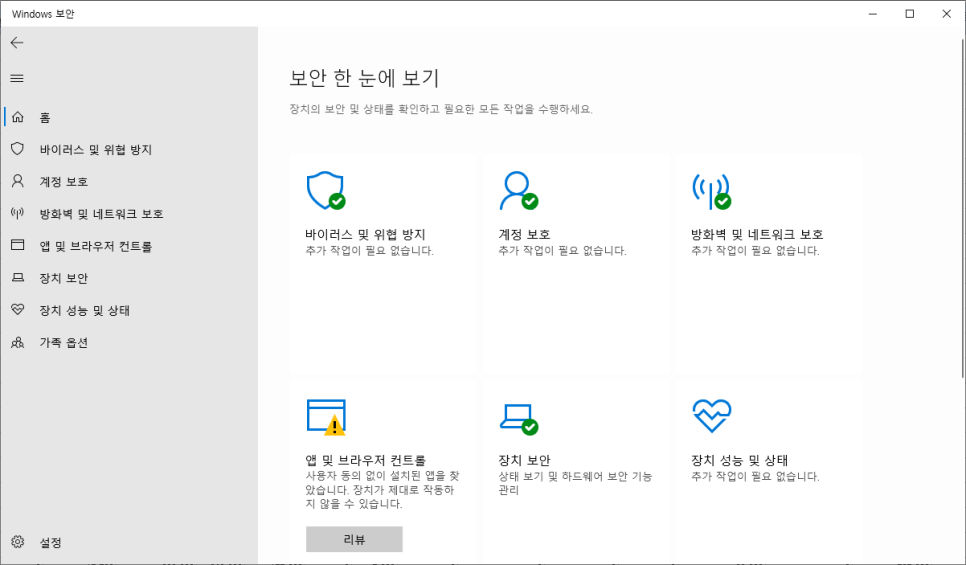Screen dimensions: 966x565
Task: Open the hamburger navigation menu
Action: tap(17, 78)
